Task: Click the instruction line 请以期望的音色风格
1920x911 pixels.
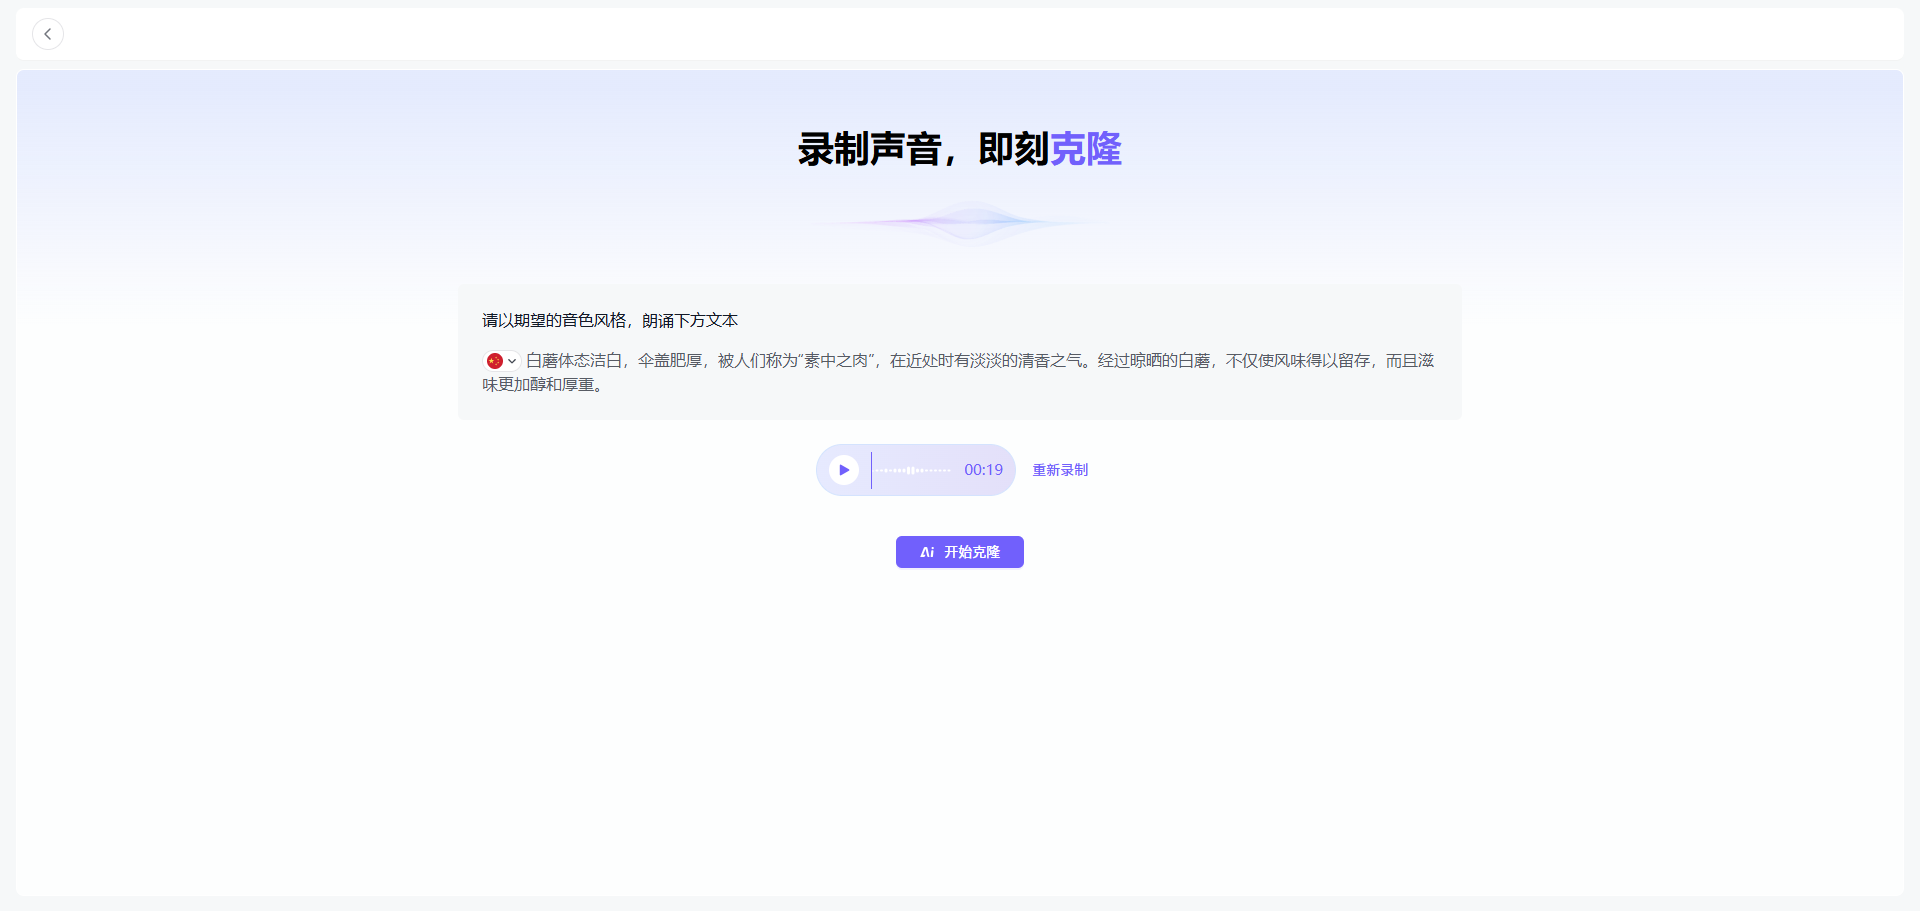Action: click(x=610, y=320)
